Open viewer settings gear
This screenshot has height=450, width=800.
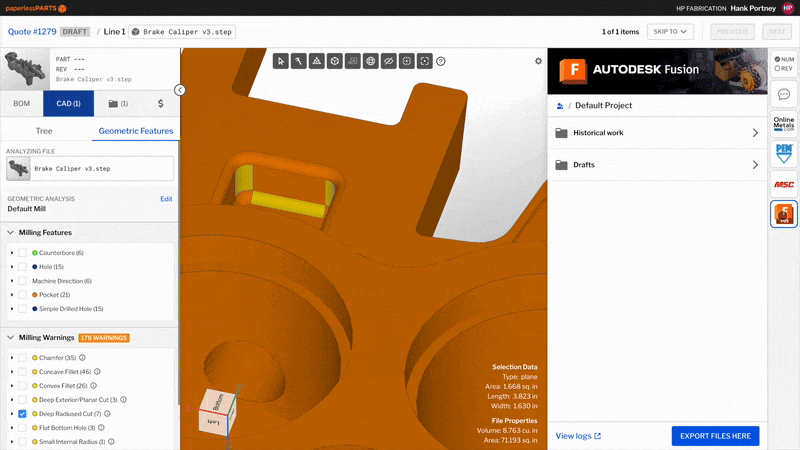point(538,61)
